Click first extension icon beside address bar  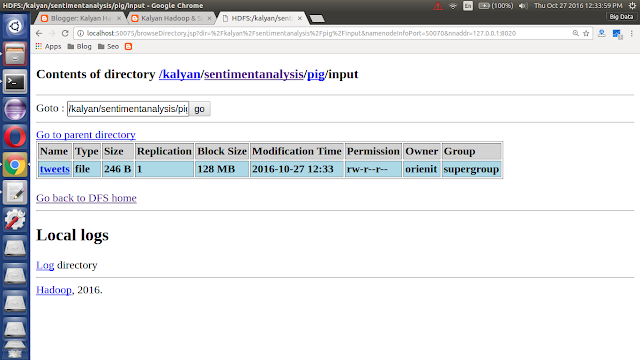click(602, 33)
